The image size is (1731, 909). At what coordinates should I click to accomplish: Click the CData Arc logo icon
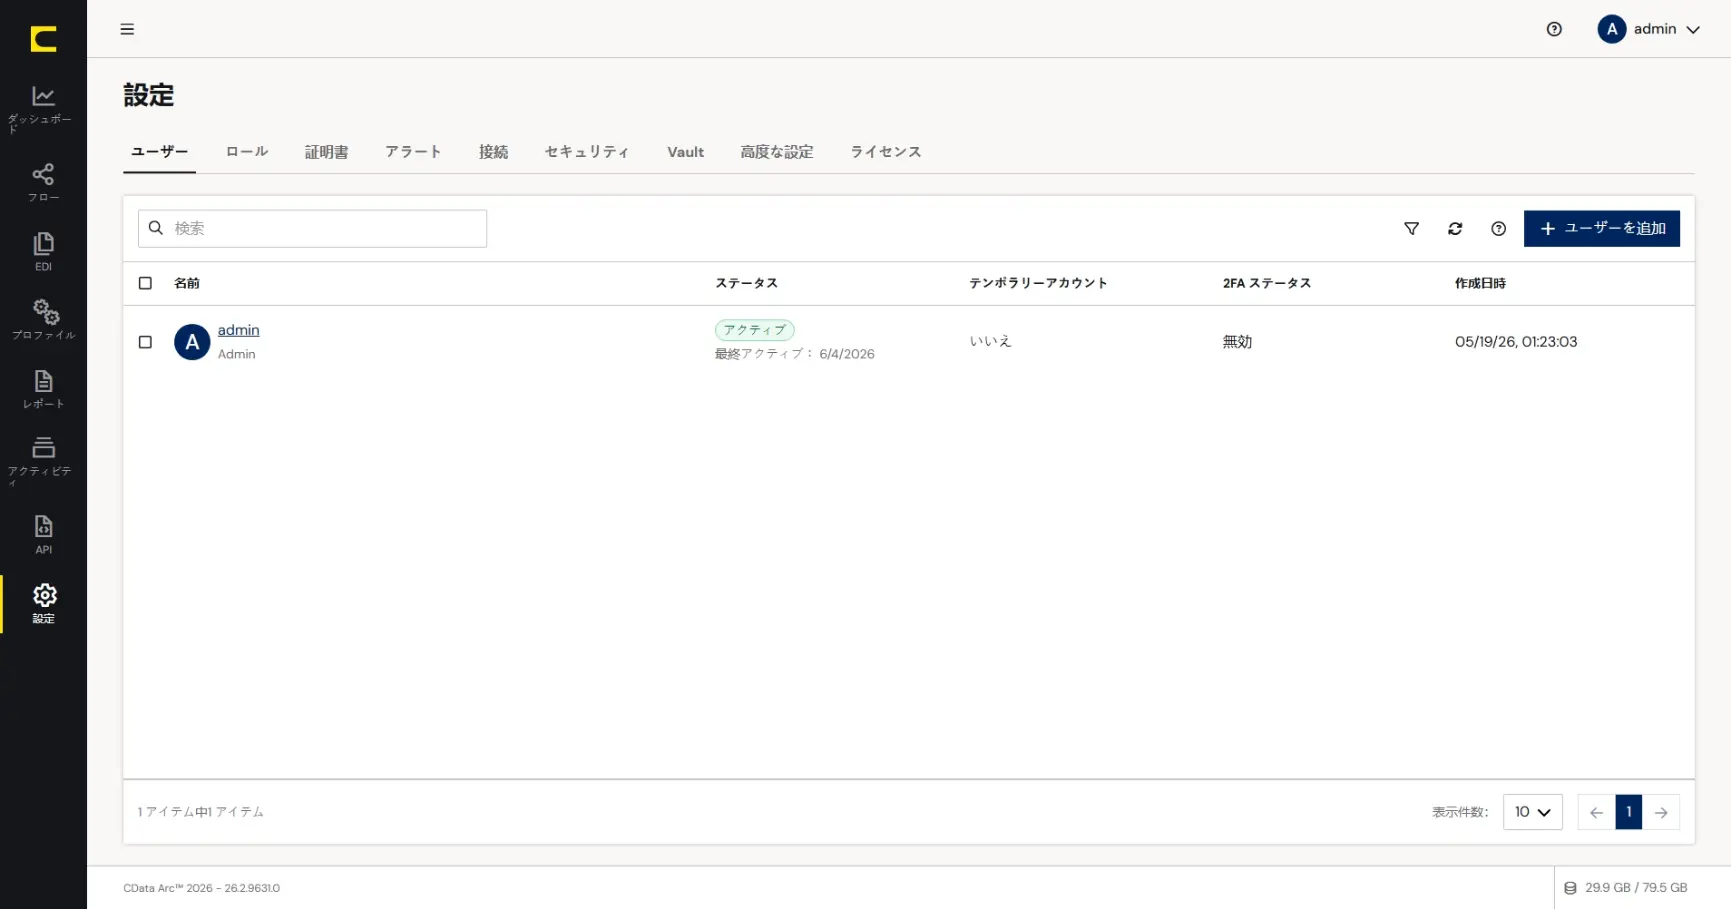(43, 39)
